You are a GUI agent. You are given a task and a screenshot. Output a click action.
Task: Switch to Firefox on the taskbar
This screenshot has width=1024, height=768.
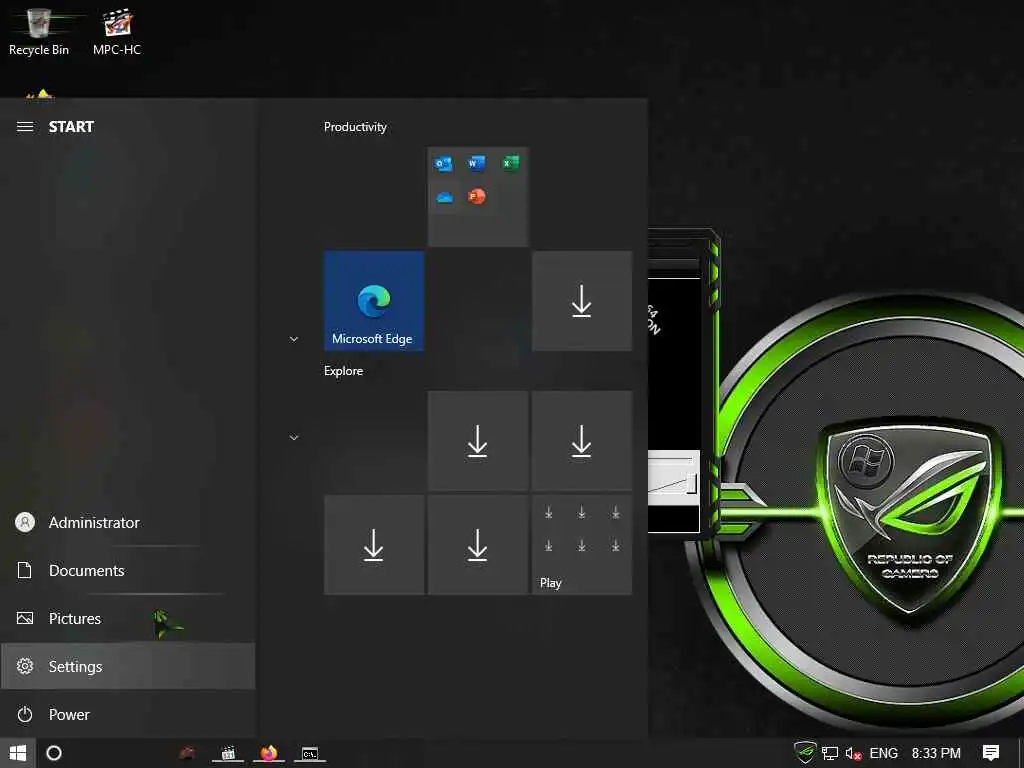pyautogui.click(x=268, y=753)
